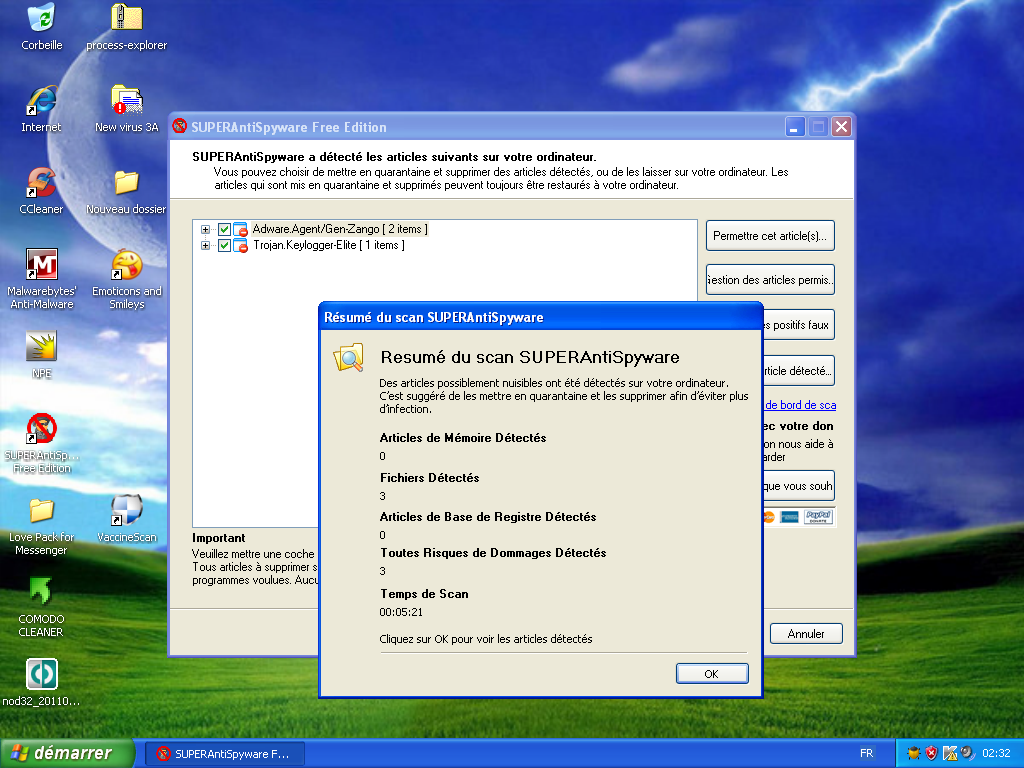
Task: Launch CCleaner desktop shortcut
Action: tap(42, 182)
